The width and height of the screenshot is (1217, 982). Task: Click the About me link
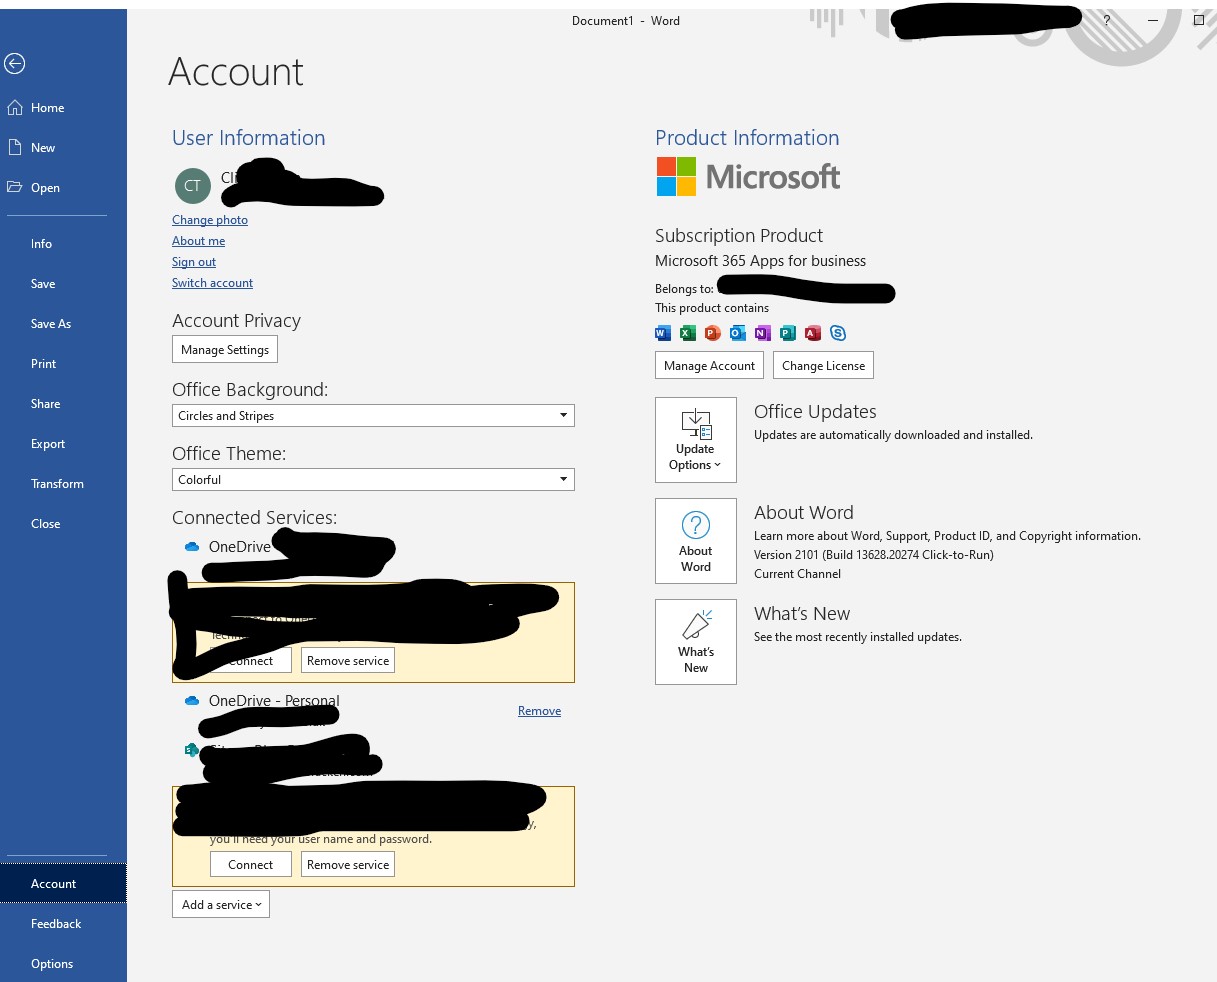point(198,241)
